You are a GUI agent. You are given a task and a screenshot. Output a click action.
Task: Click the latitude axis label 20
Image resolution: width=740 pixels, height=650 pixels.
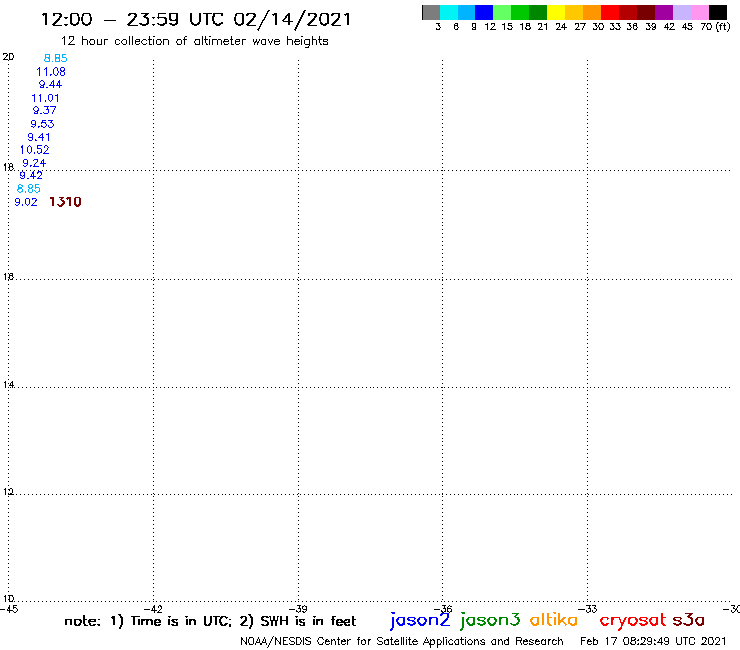pos(8,57)
